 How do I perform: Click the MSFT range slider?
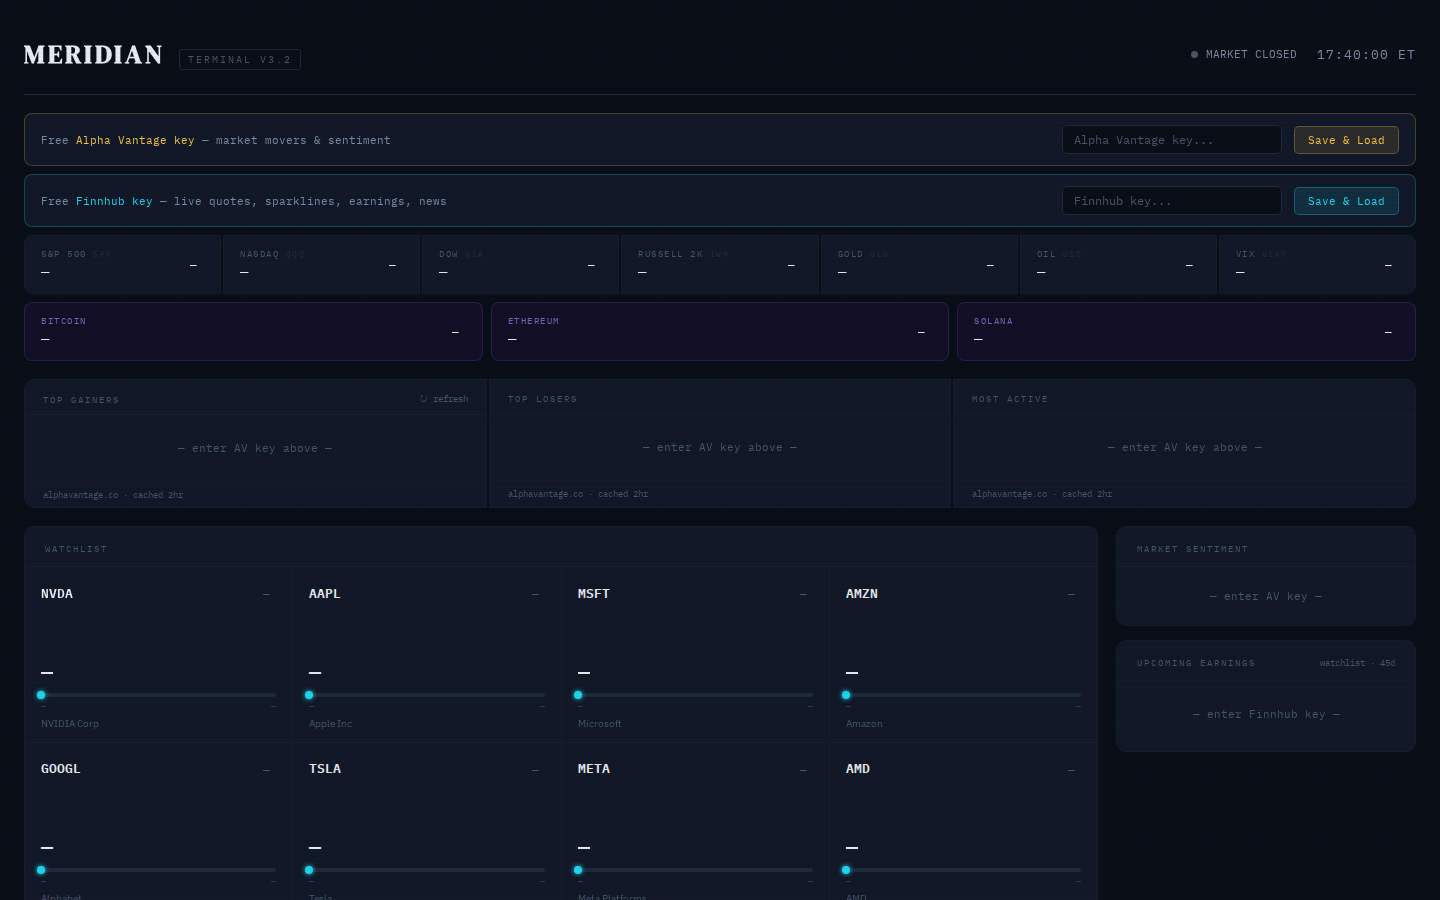coord(695,695)
